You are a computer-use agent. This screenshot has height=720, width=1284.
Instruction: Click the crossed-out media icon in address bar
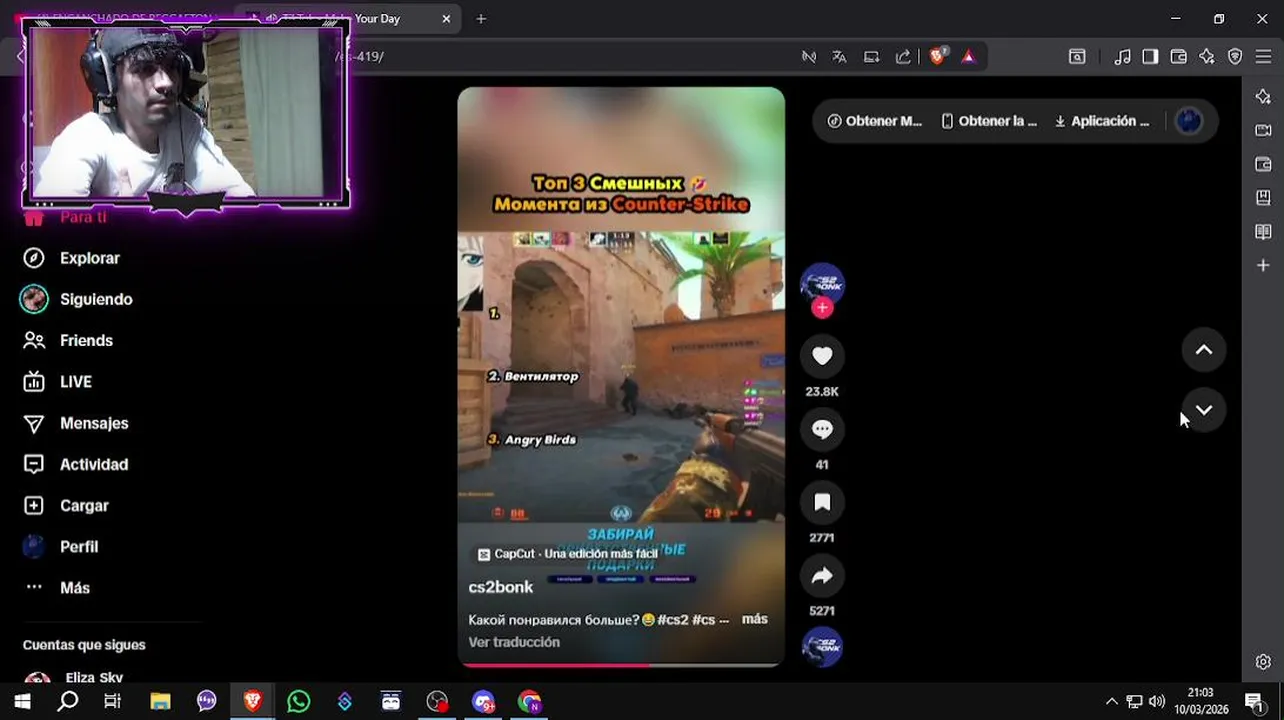click(x=808, y=57)
